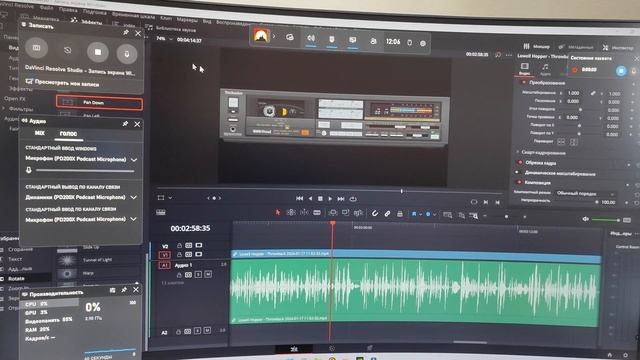Open the Эффекты panel tab
This screenshot has height=360, width=640.
point(87,22)
